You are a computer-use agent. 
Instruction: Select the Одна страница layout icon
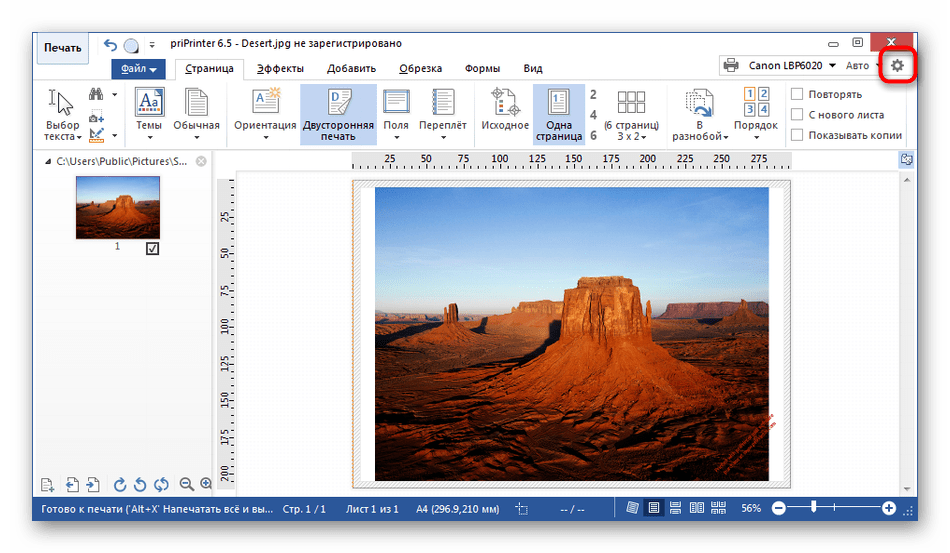[x=558, y=103]
